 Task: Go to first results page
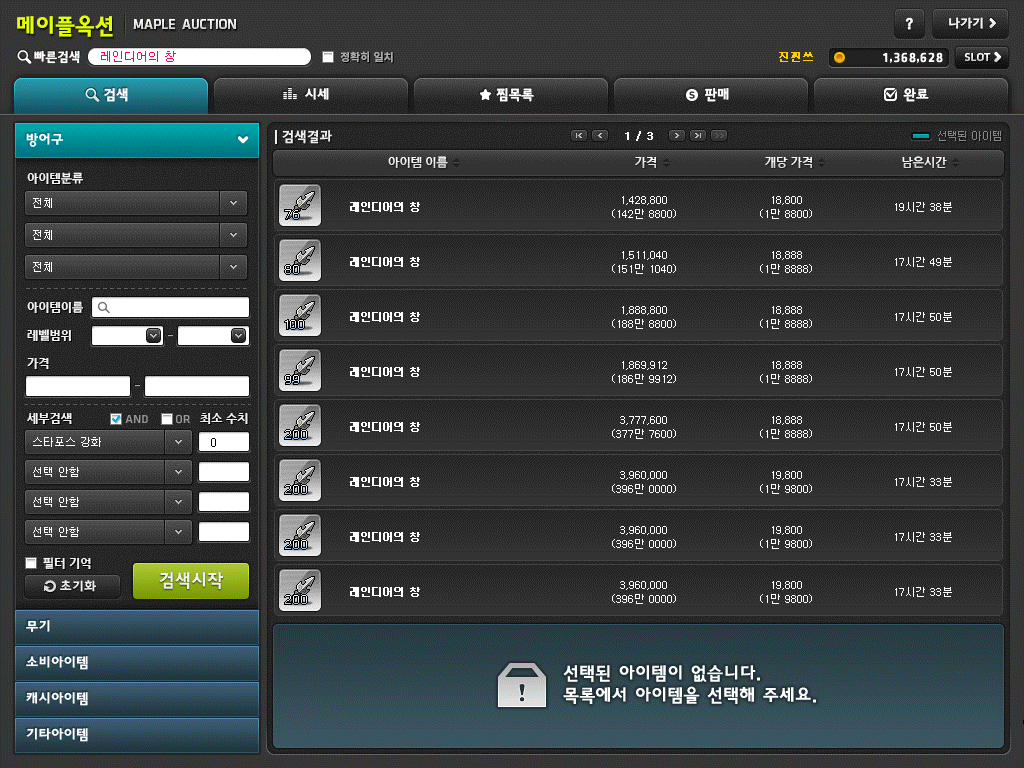579,136
